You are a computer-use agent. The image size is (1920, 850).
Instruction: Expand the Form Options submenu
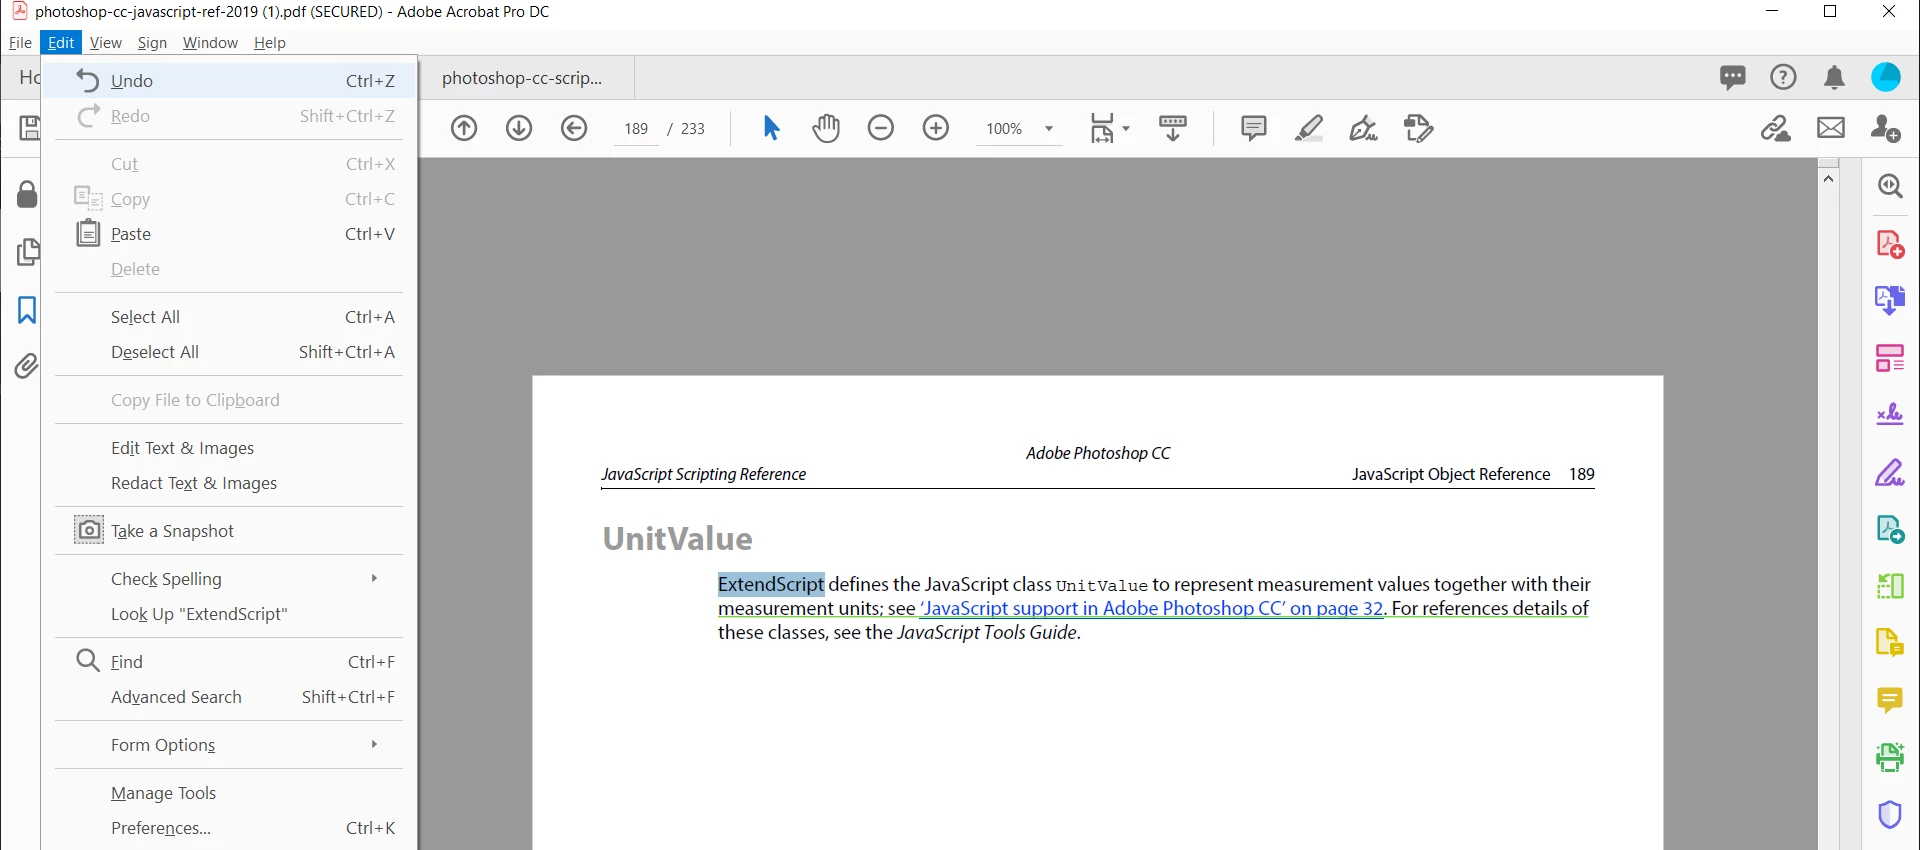coord(229,745)
